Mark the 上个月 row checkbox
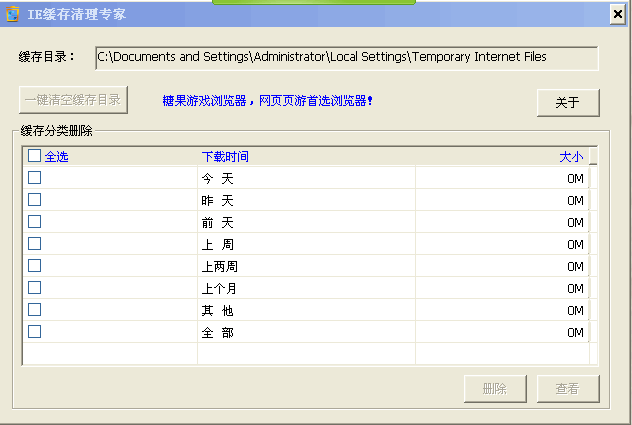This screenshot has width=632, height=425. [35, 288]
